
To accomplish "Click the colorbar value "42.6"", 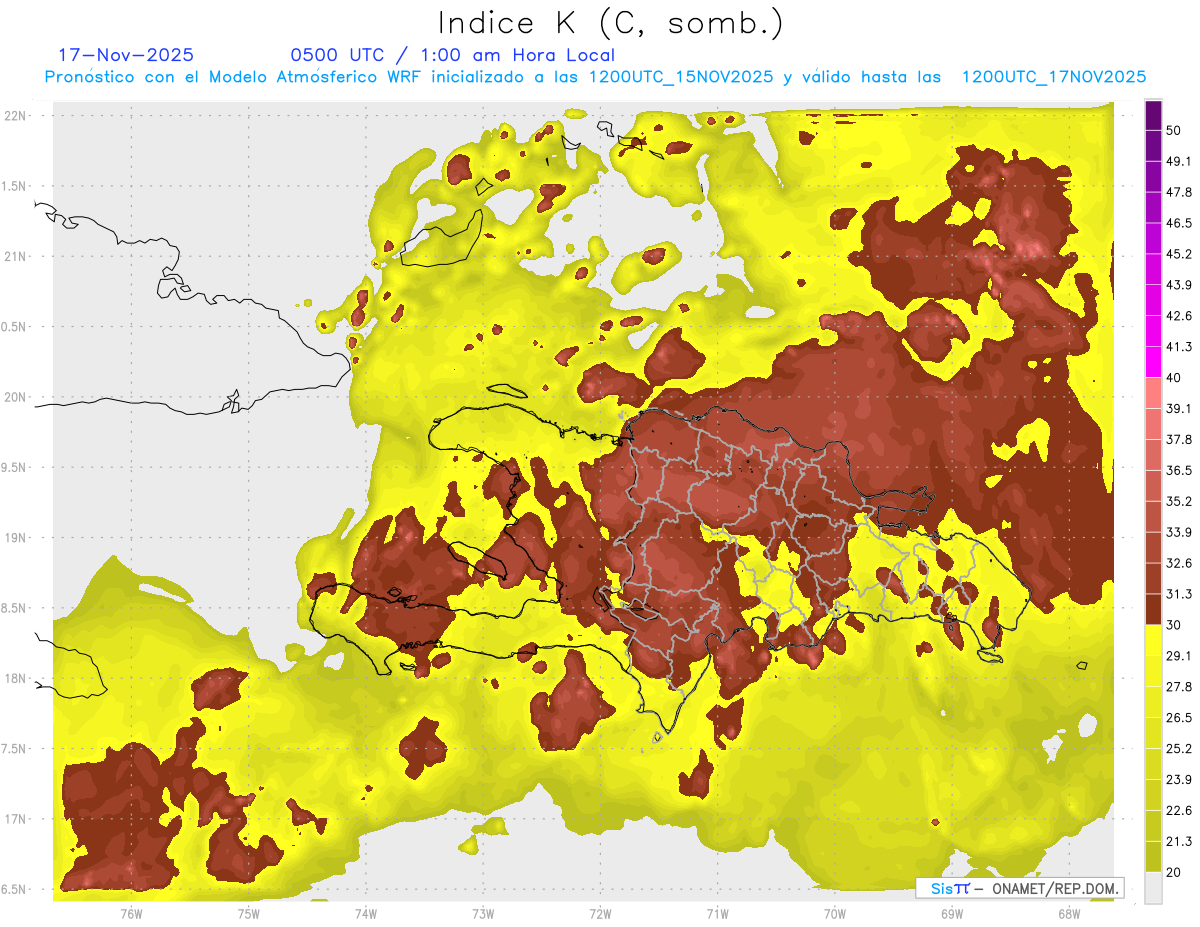I will pos(1179,316).
